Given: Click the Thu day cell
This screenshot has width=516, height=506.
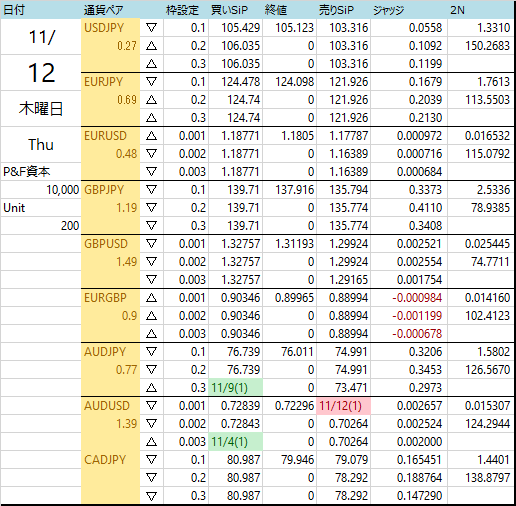Looking at the screenshot, I should tap(41, 145).
